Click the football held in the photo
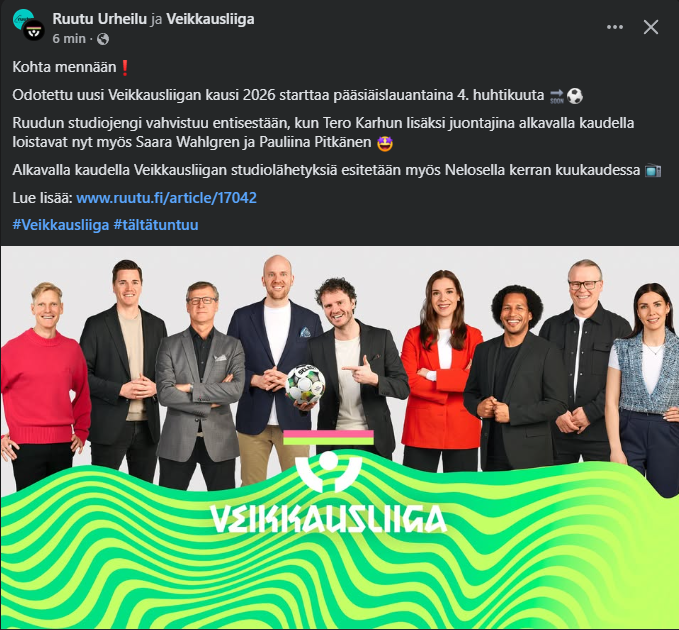This screenshot has height=630, width=679. pyautogui.click(x=305, y=384)
